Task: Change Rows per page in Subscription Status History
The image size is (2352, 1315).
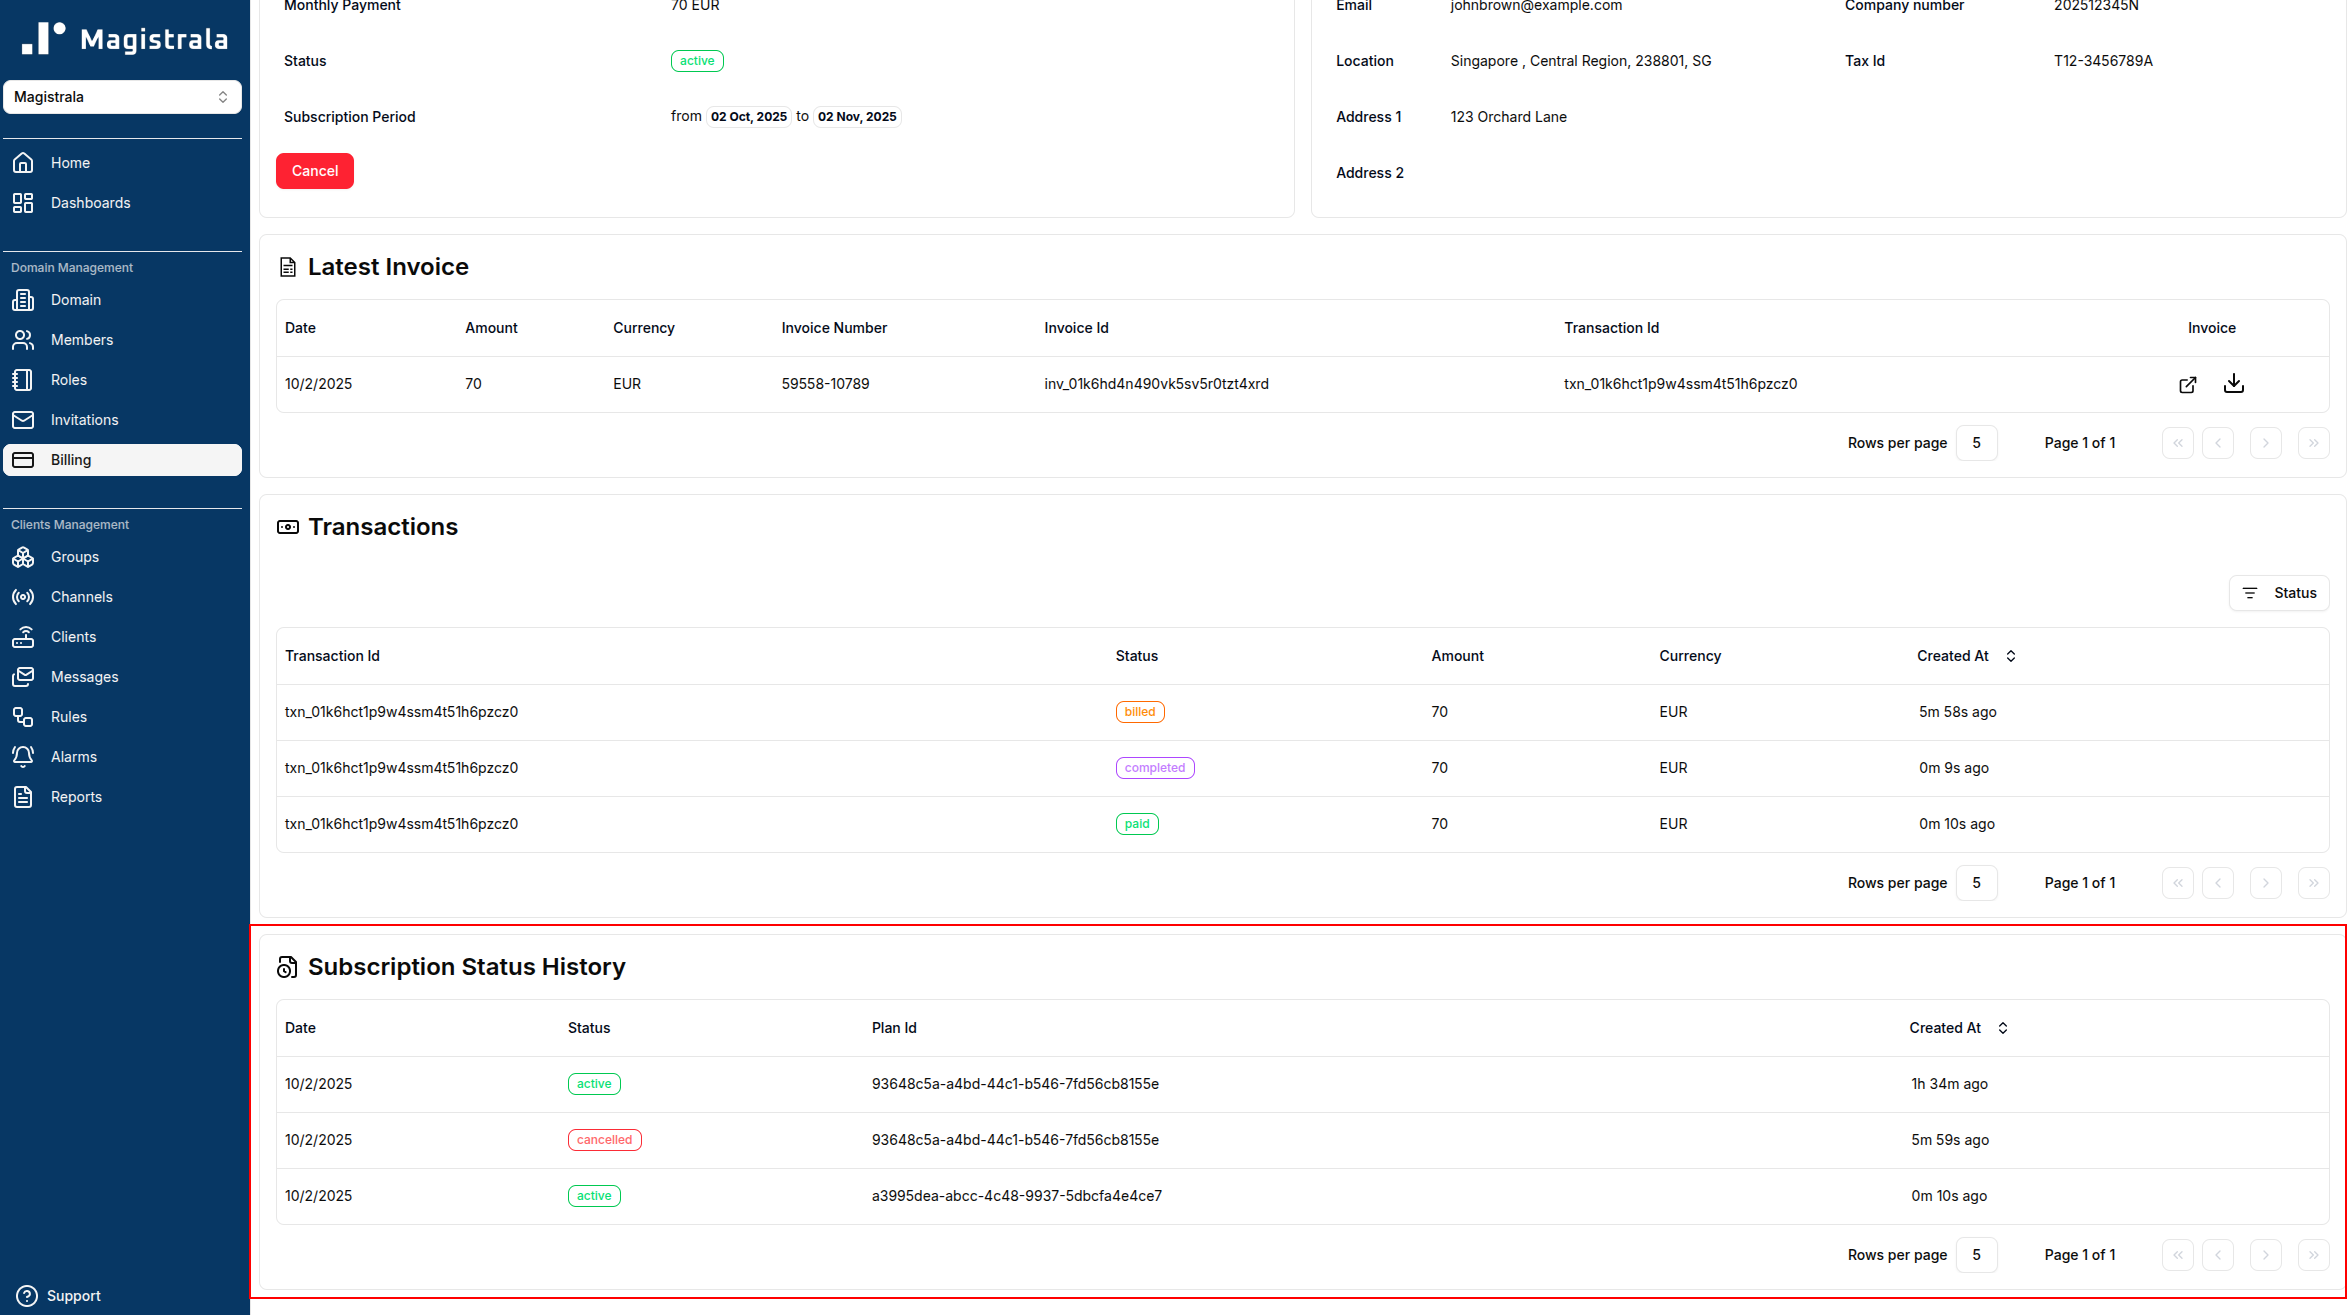Action: tap(1976, 1255)
